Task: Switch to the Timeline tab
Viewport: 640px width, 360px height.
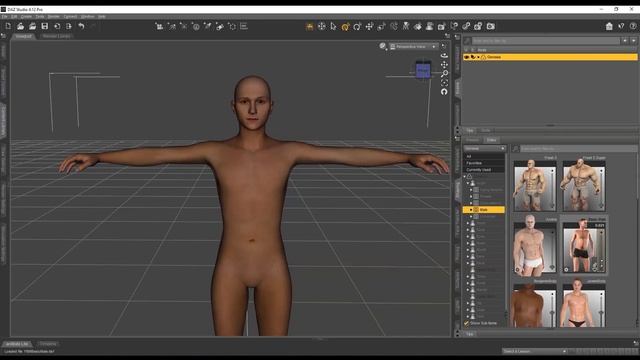Action: (48, 344)
